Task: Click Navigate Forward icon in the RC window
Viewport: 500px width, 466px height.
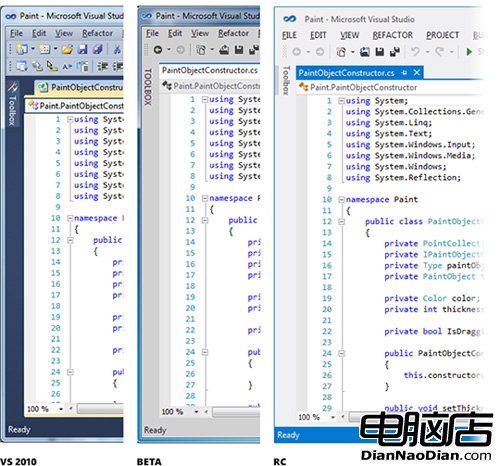Action: [x=320, y=52]
